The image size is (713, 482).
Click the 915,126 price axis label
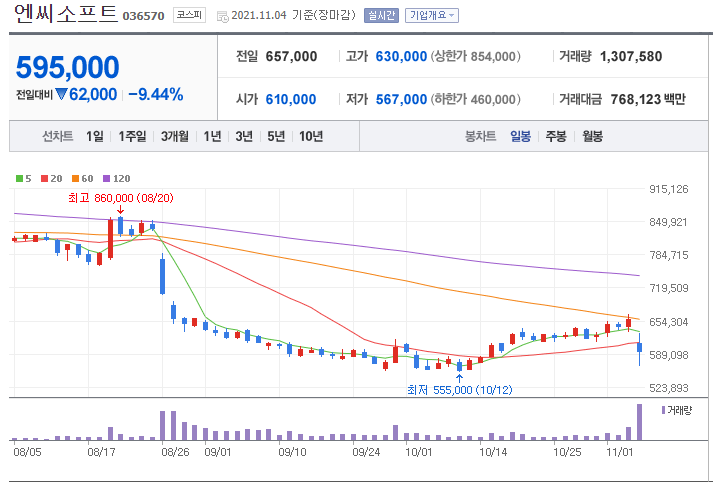[x=668, y=189]
